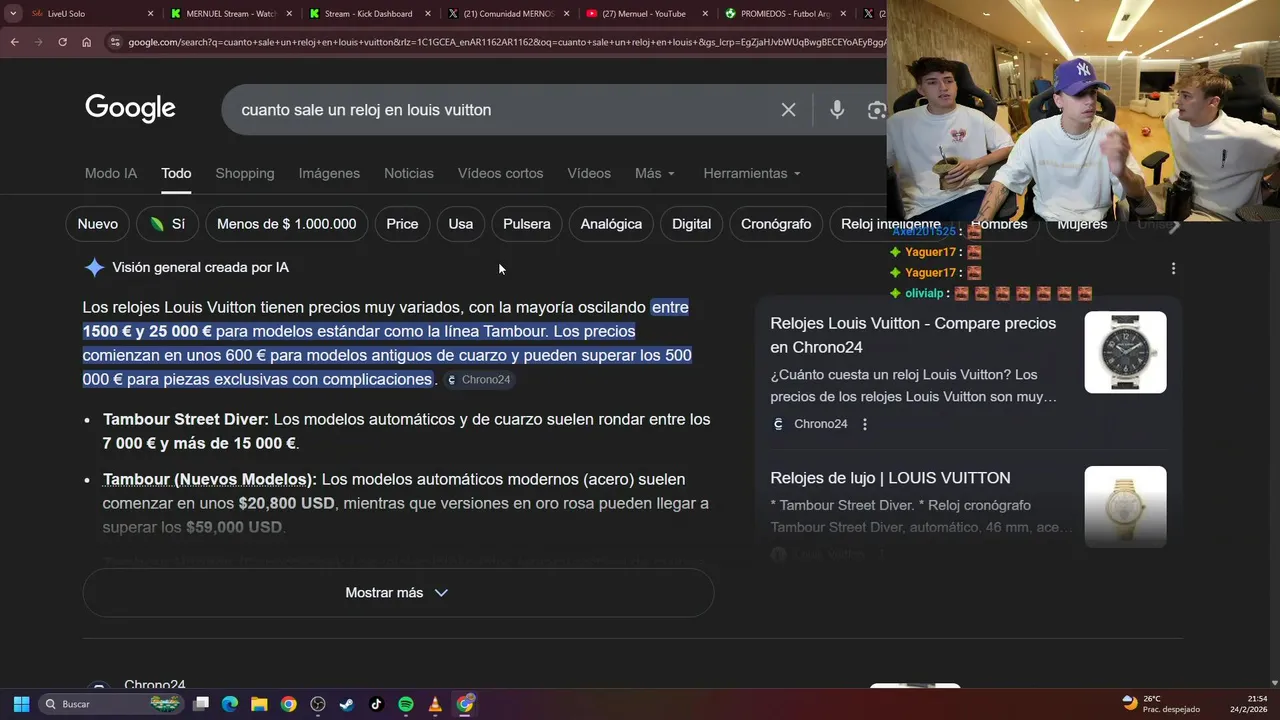The width and height of the screenshot is (1280, 720).
Task: Open Steam from taskbar
Action: click(347, 704)
